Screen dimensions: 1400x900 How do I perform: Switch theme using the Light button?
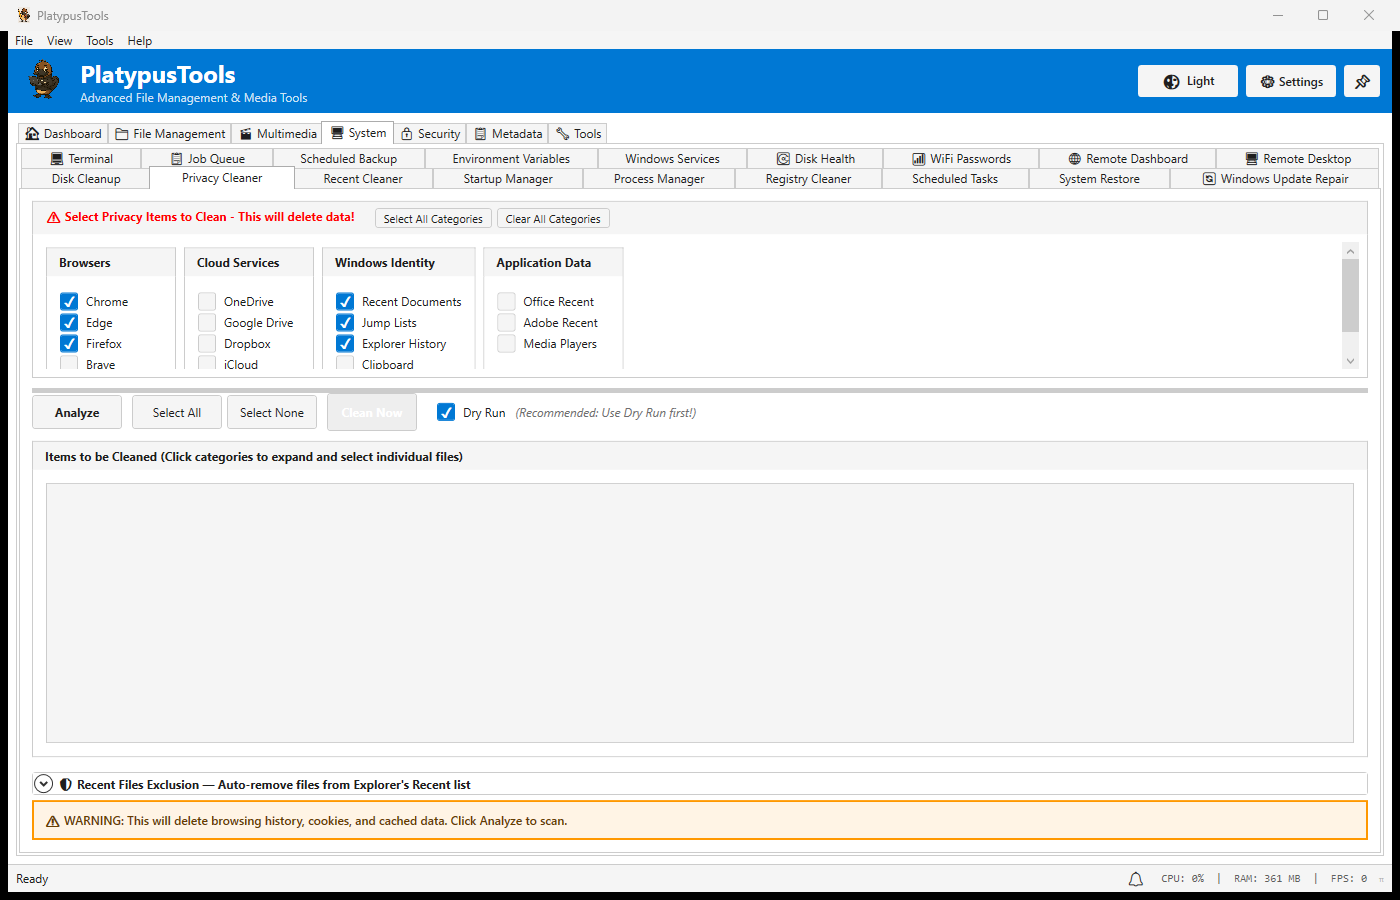coord(1187,82)
